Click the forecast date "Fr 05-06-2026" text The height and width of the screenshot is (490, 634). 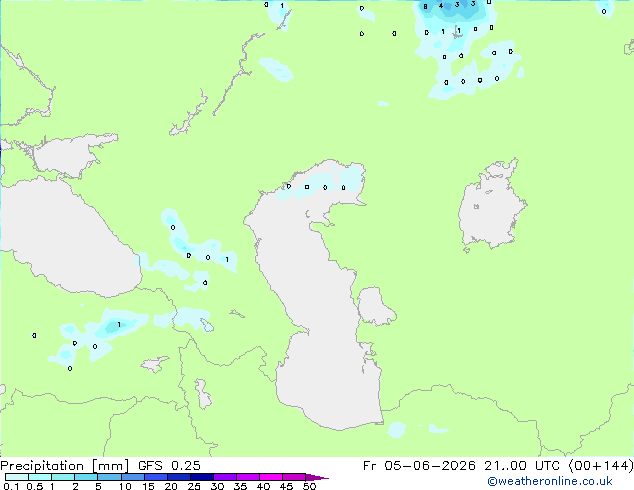pyautogui.click(x=419, y=465)
